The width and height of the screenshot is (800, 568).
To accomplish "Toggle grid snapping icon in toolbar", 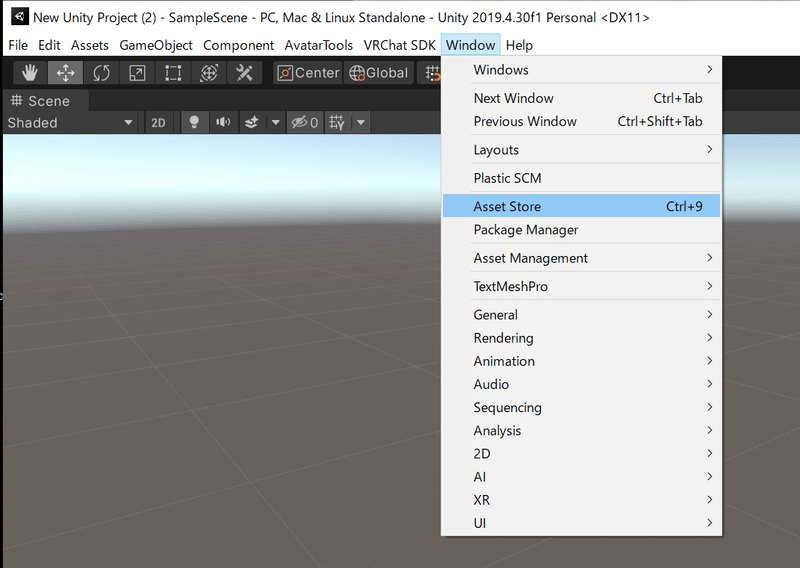I will click(x=432, y=73).
